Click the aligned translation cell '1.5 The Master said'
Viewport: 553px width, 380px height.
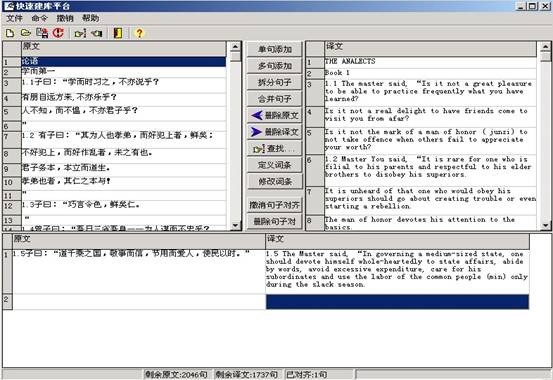pyautogui.click(x=397, y=271)
